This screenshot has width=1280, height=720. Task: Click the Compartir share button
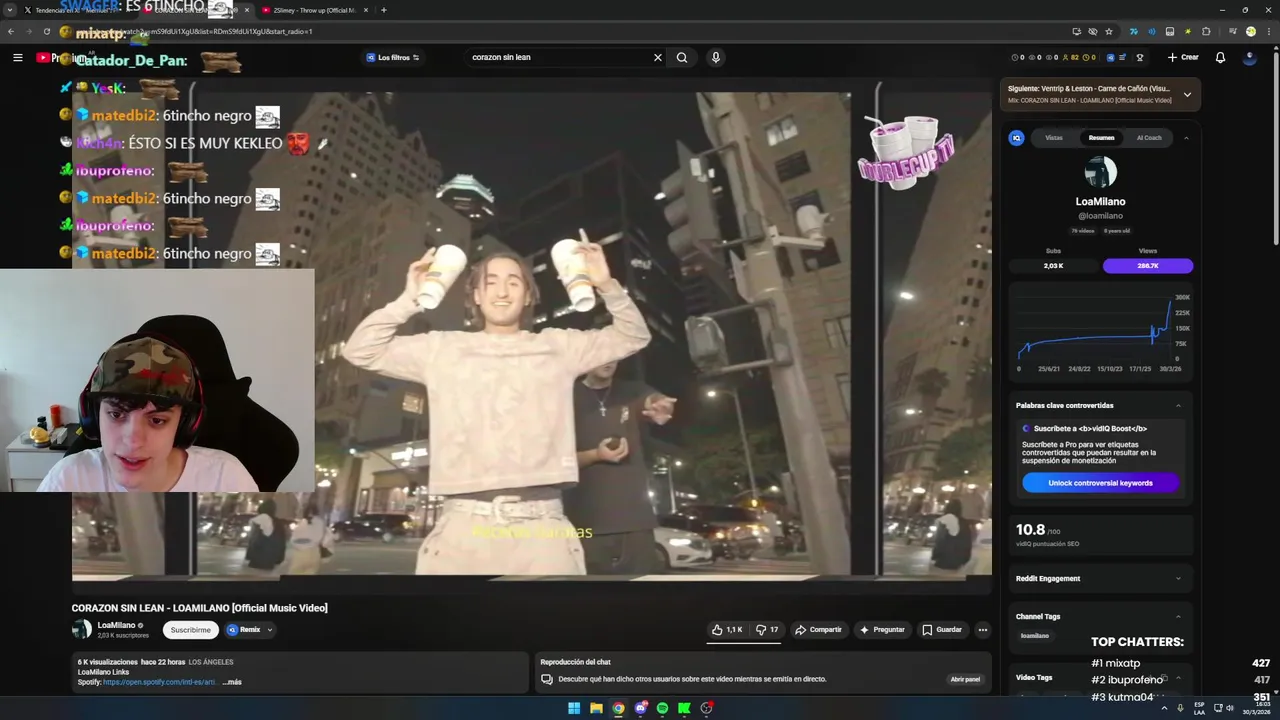818,630
